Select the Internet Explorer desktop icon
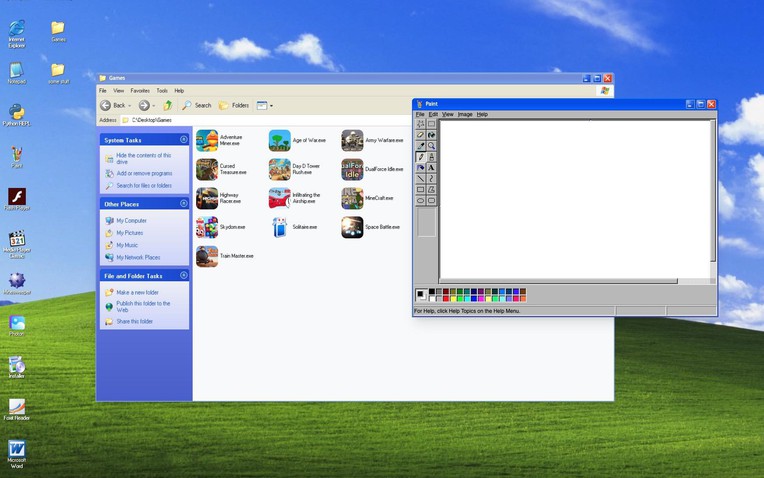Image resolution: width=764 pixels, height=478 pixels. [x=17, y=34]
